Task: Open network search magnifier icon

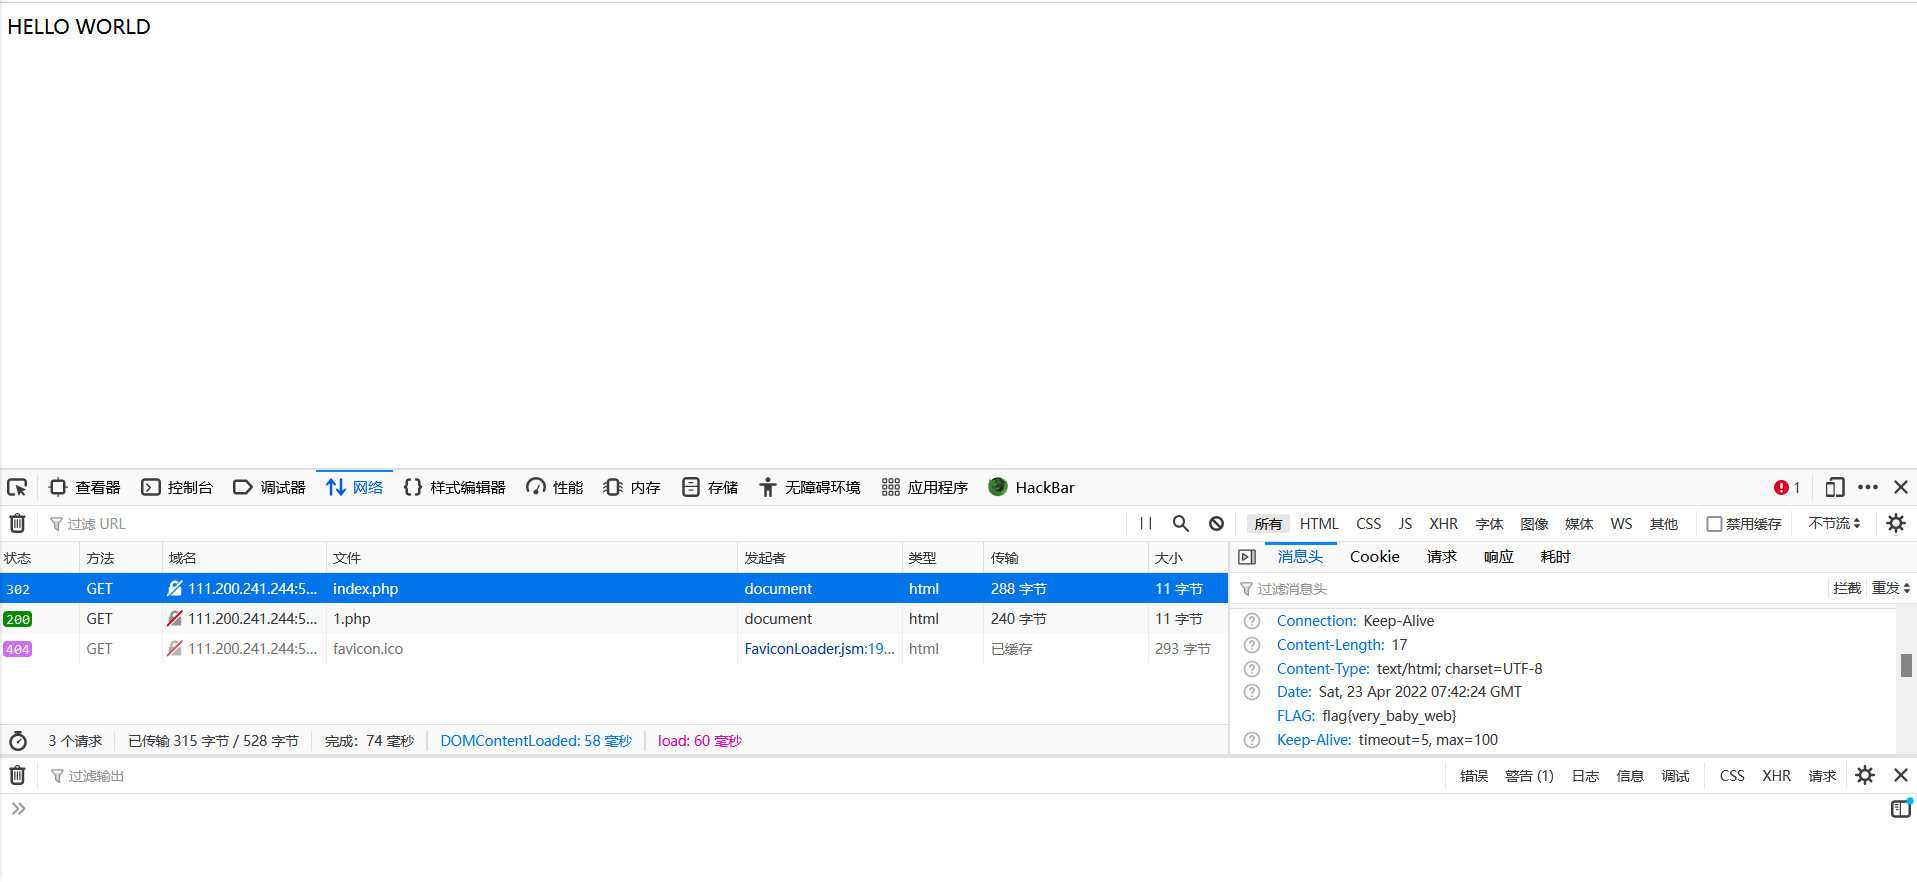Action: 1181,523
